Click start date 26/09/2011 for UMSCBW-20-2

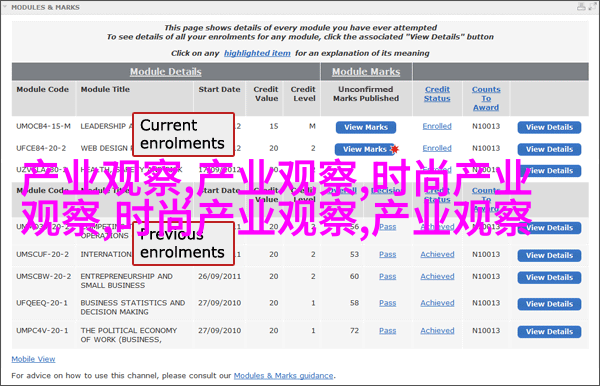point(219,276)
